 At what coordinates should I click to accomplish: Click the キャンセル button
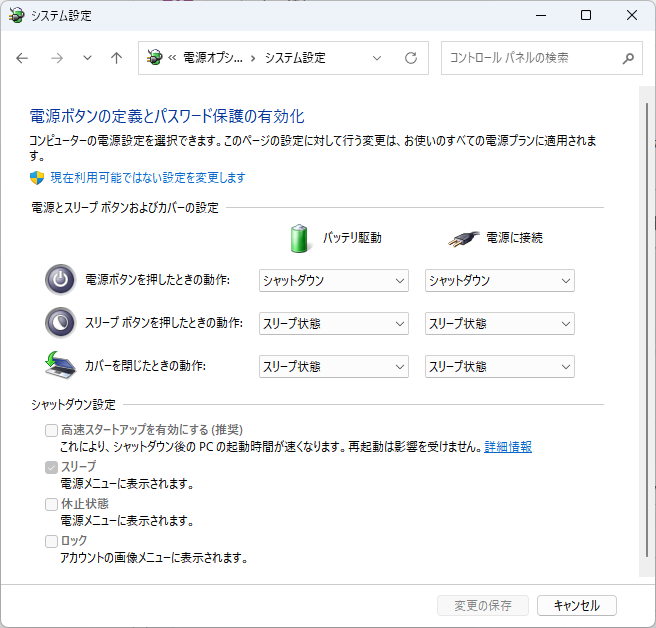coord(577,605)
